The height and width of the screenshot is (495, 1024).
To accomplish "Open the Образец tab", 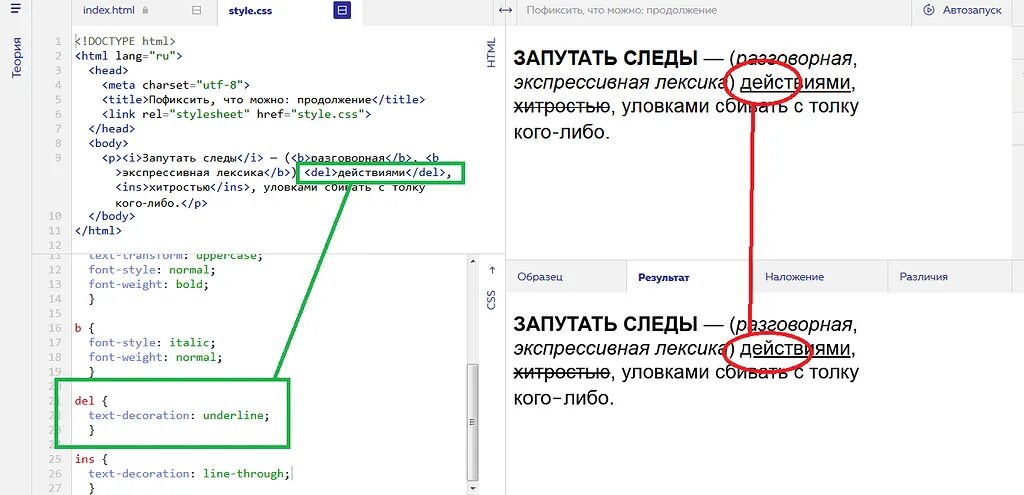I will (x=539, y=277).
